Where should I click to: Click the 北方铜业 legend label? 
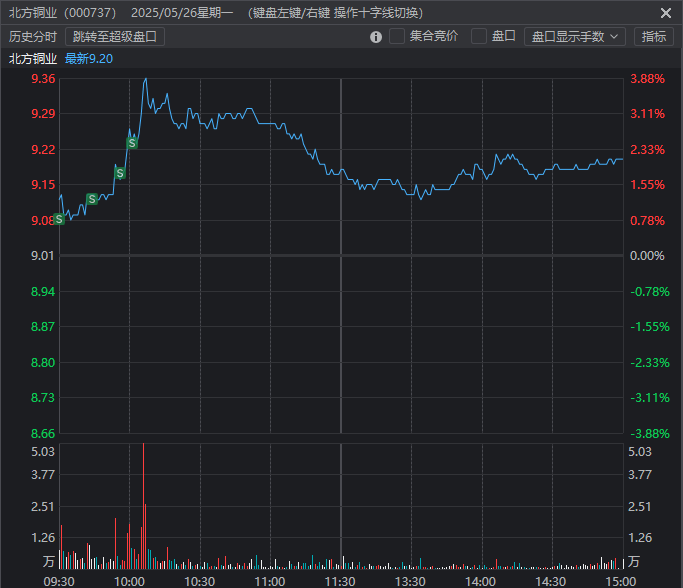[x=33, y=59]
